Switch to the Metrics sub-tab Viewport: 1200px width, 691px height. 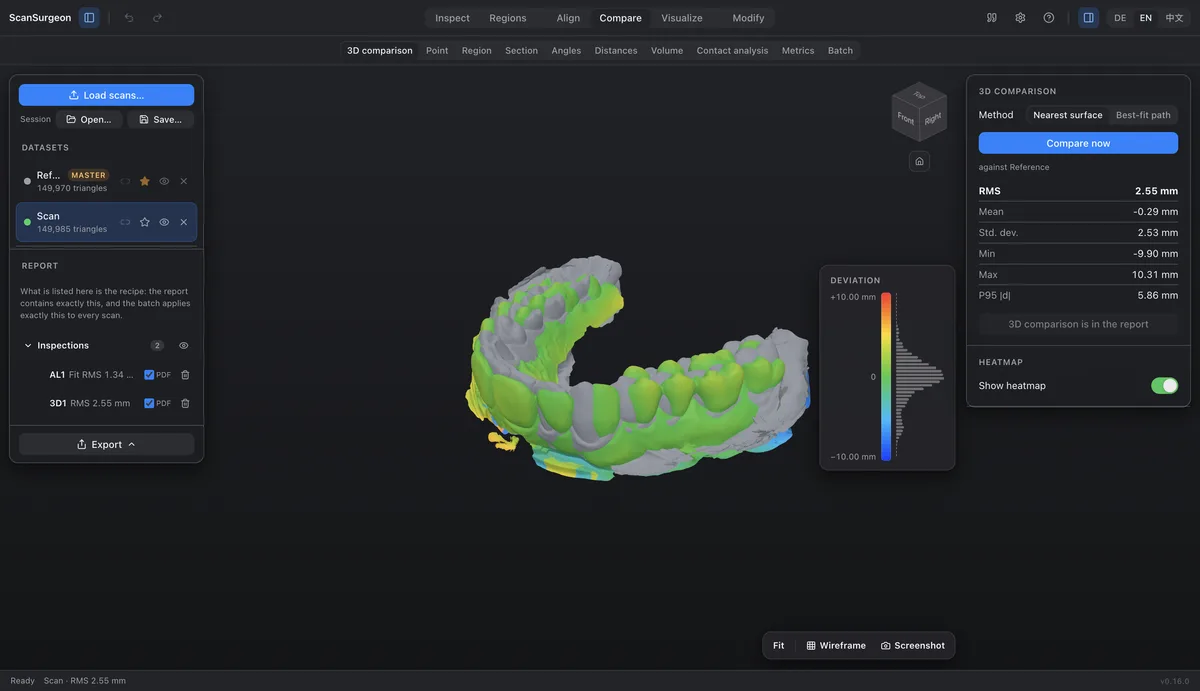798,51
